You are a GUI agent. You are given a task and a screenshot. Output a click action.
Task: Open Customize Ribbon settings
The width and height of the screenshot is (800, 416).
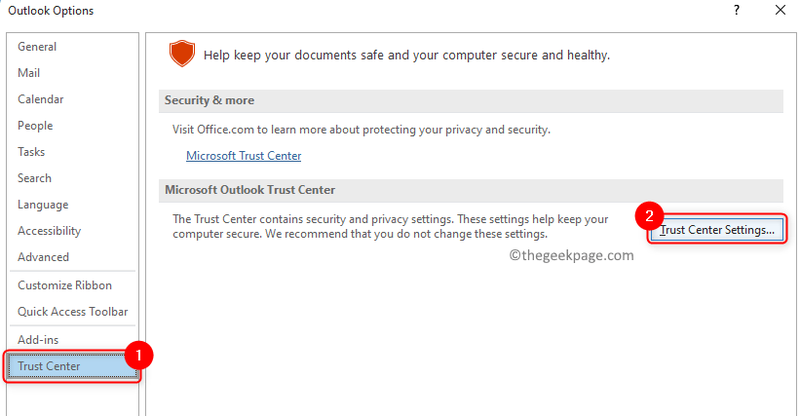[72, 285]
